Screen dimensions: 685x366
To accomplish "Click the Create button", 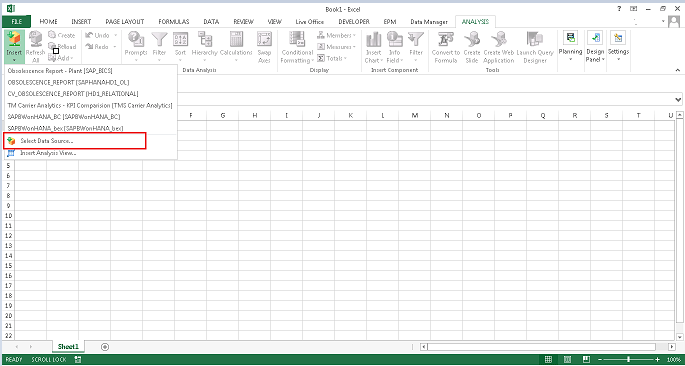I will [62, 35].
